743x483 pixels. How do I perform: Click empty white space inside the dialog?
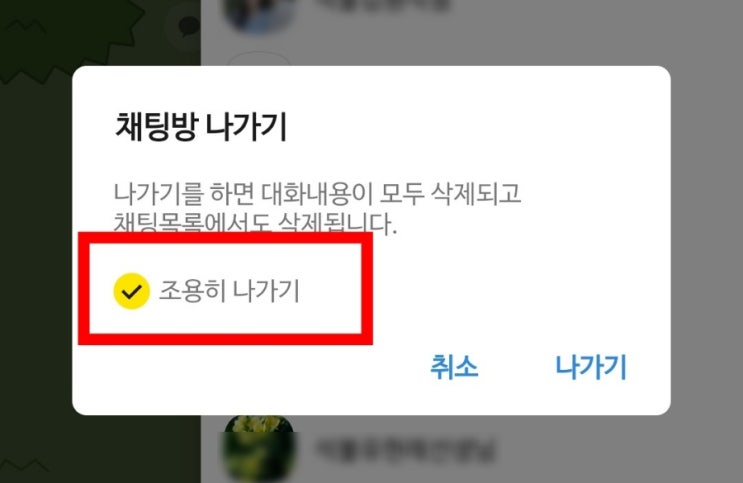click(521, 284)
